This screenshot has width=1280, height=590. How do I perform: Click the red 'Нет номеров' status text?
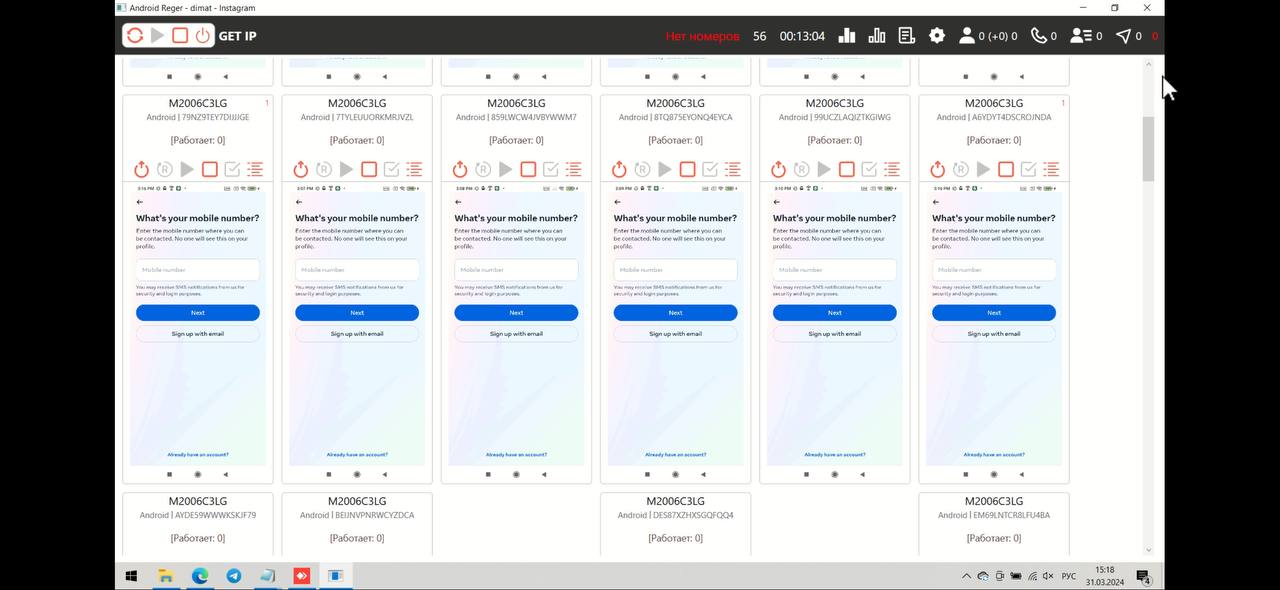point(703,36)
